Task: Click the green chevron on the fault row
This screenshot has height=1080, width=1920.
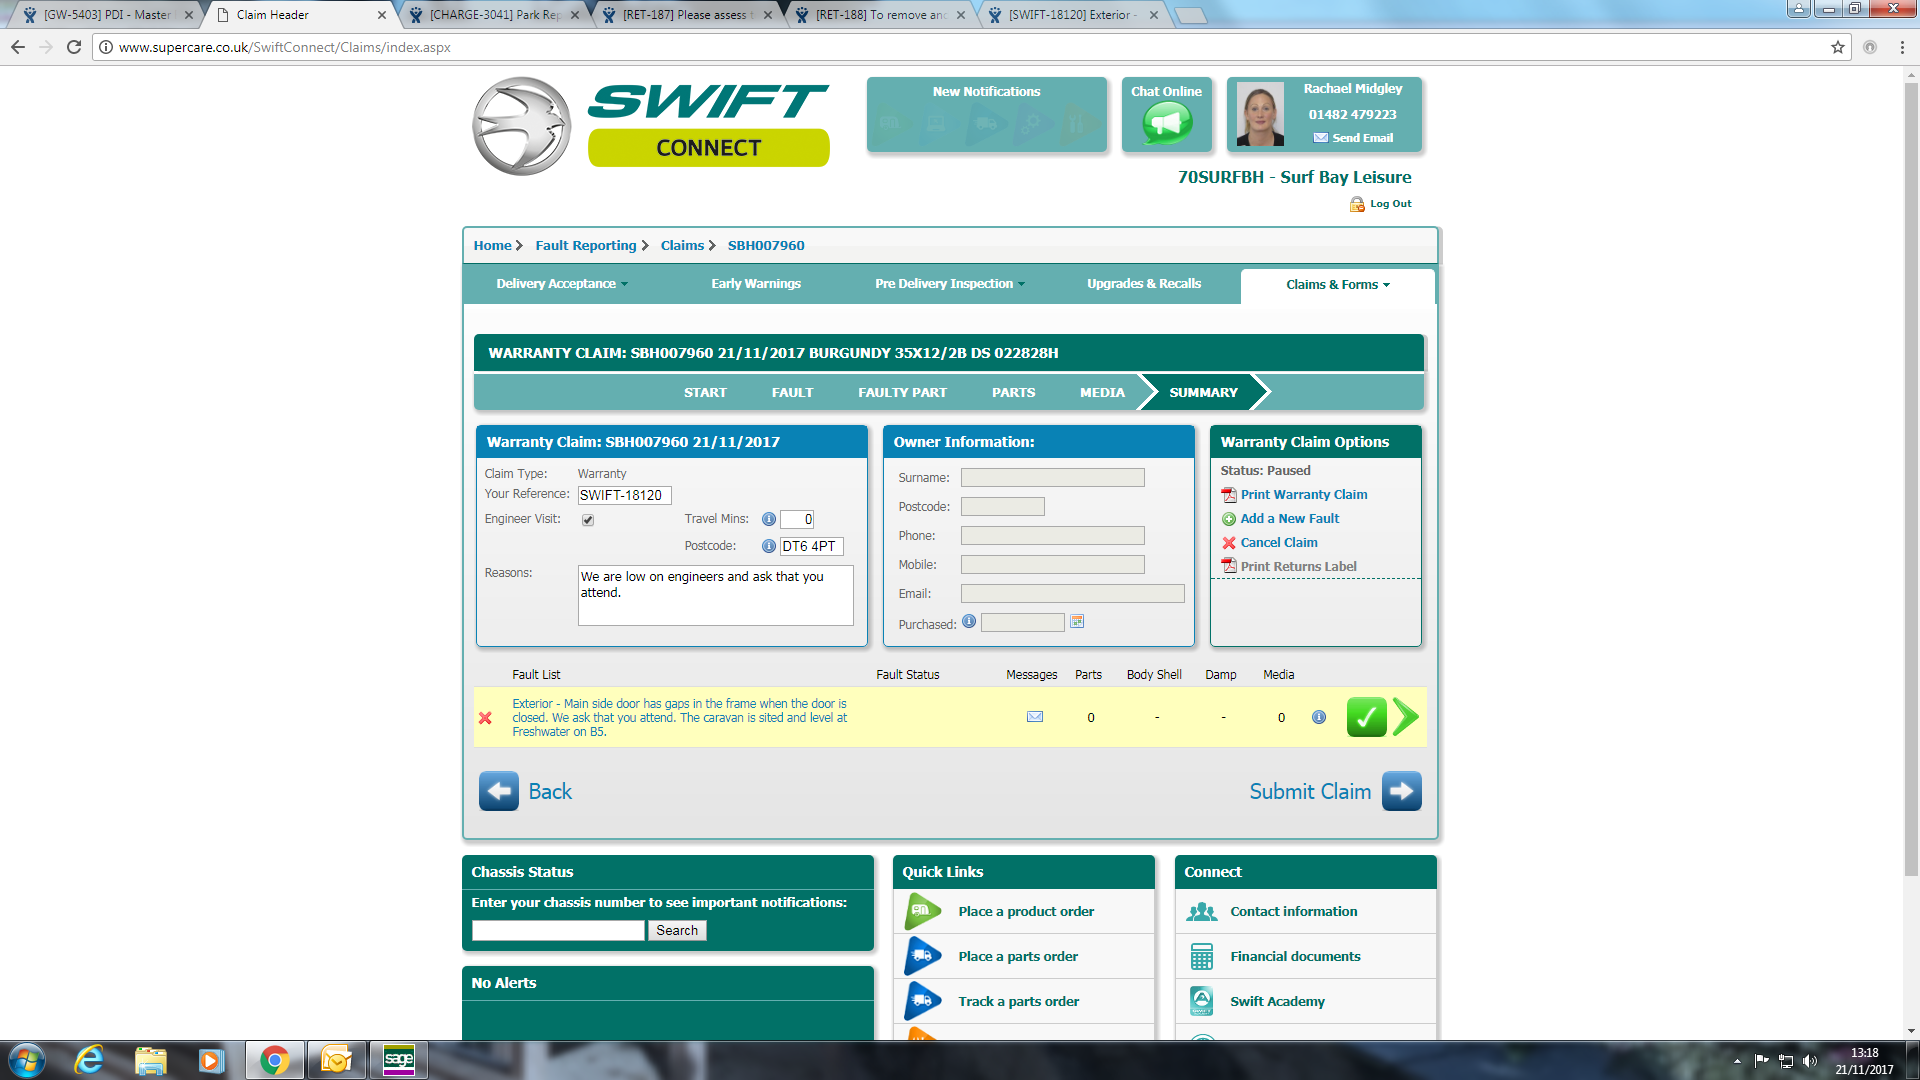Action: tap(1405, 717)
